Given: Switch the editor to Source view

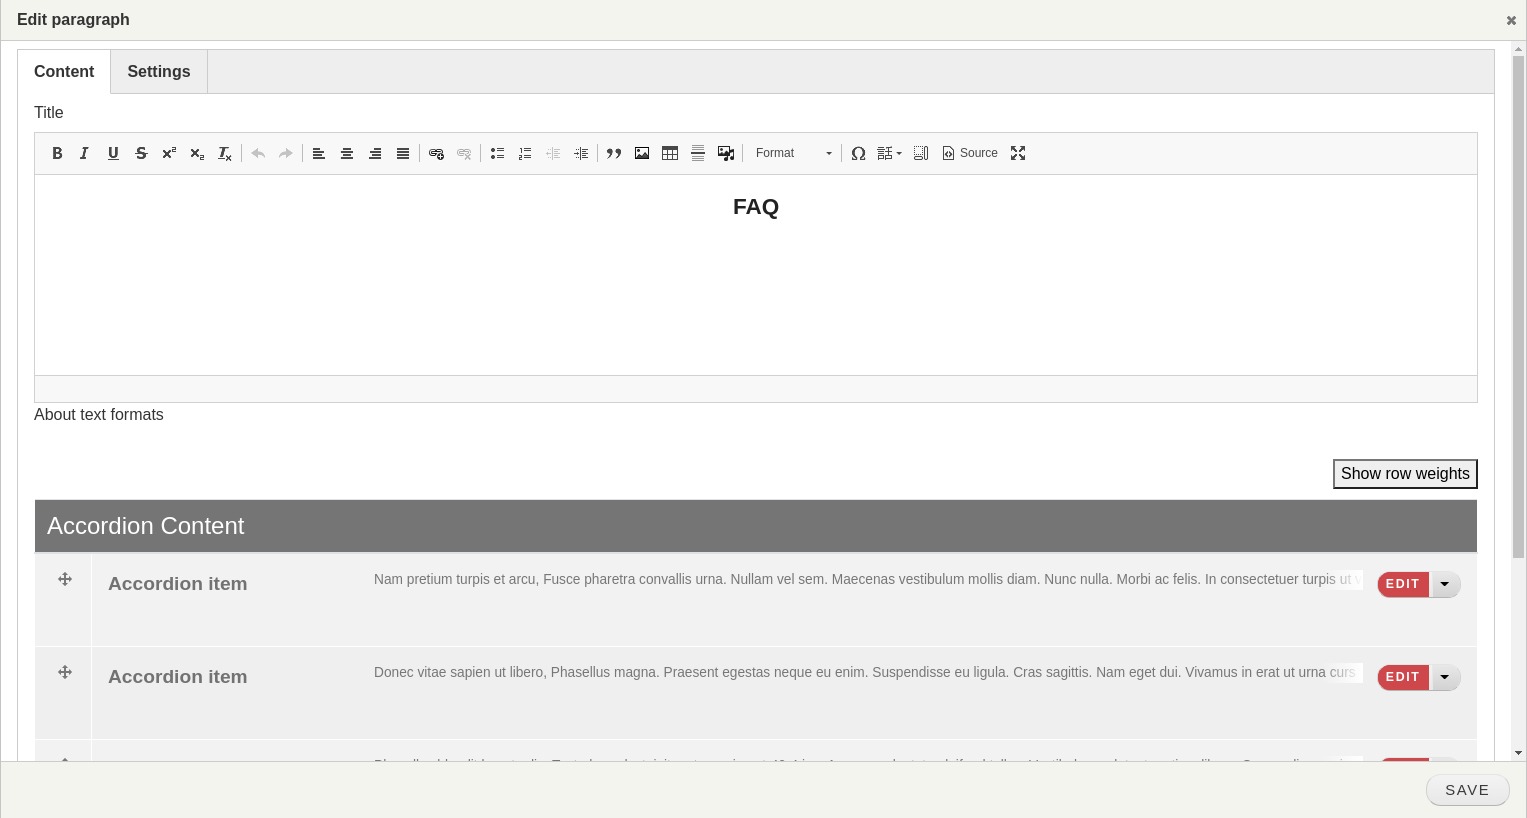Looking at the screenshot, I should (969, 153).
